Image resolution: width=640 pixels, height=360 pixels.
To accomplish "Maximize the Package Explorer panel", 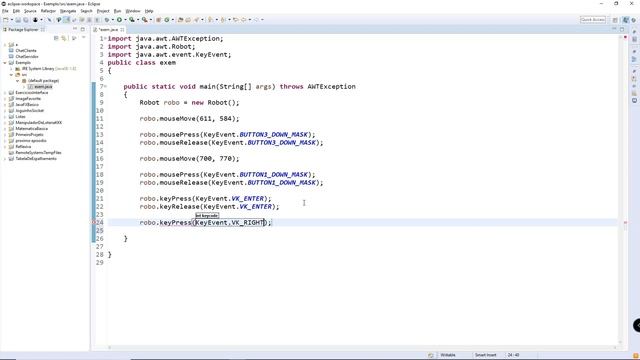I will coord(83,29).
